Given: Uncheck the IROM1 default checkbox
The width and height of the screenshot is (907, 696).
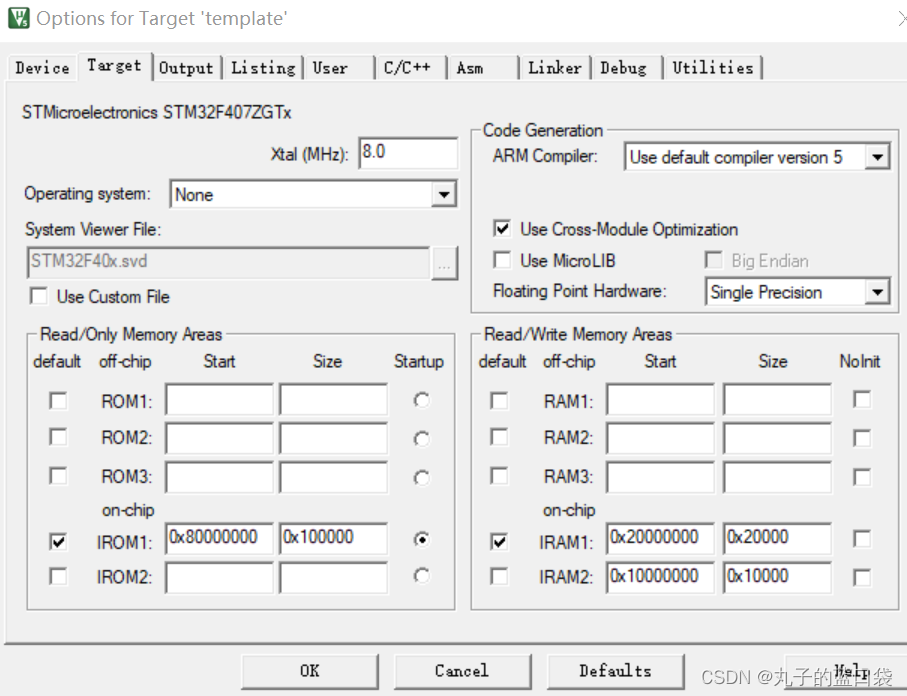Looking at the screenshot, I should coord(58,542).
